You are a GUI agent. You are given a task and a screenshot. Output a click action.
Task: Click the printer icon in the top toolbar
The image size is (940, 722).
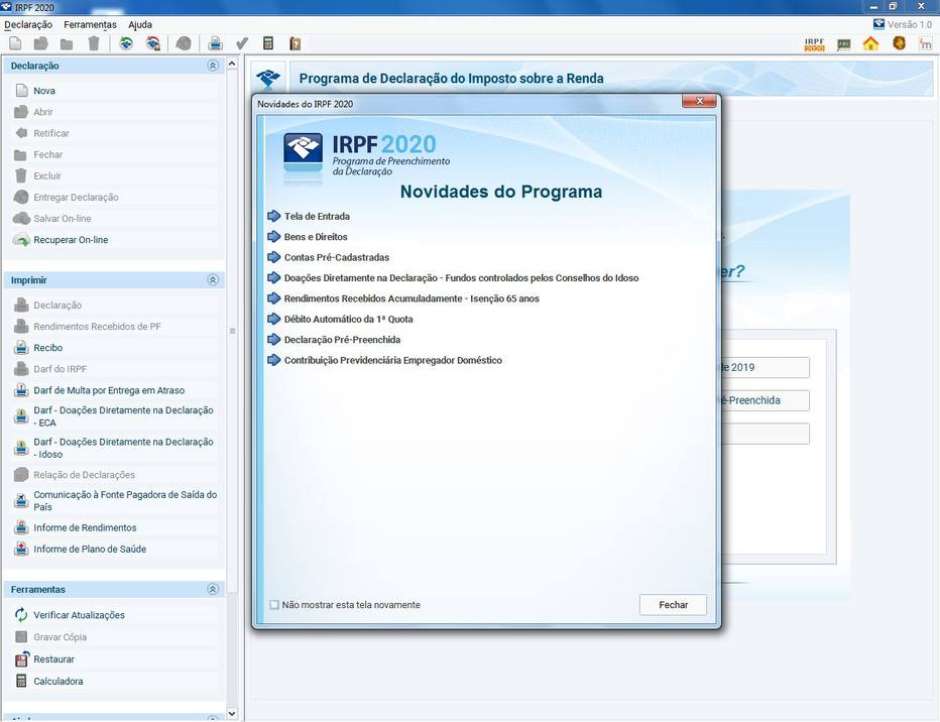[215, 44]
